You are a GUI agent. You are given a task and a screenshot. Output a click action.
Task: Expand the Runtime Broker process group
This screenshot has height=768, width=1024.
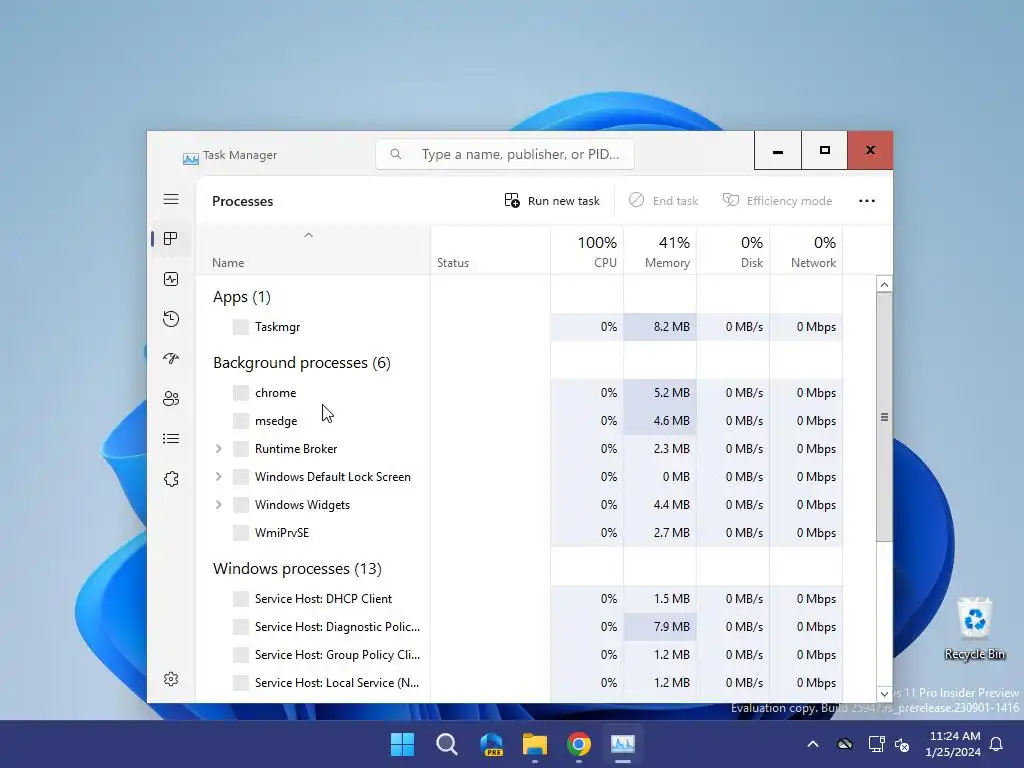tap(219, 449)
